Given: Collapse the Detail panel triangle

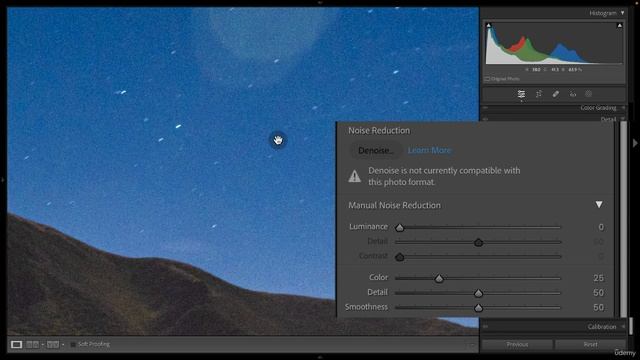Looking at the screenshot, I should tap(622, 119).
